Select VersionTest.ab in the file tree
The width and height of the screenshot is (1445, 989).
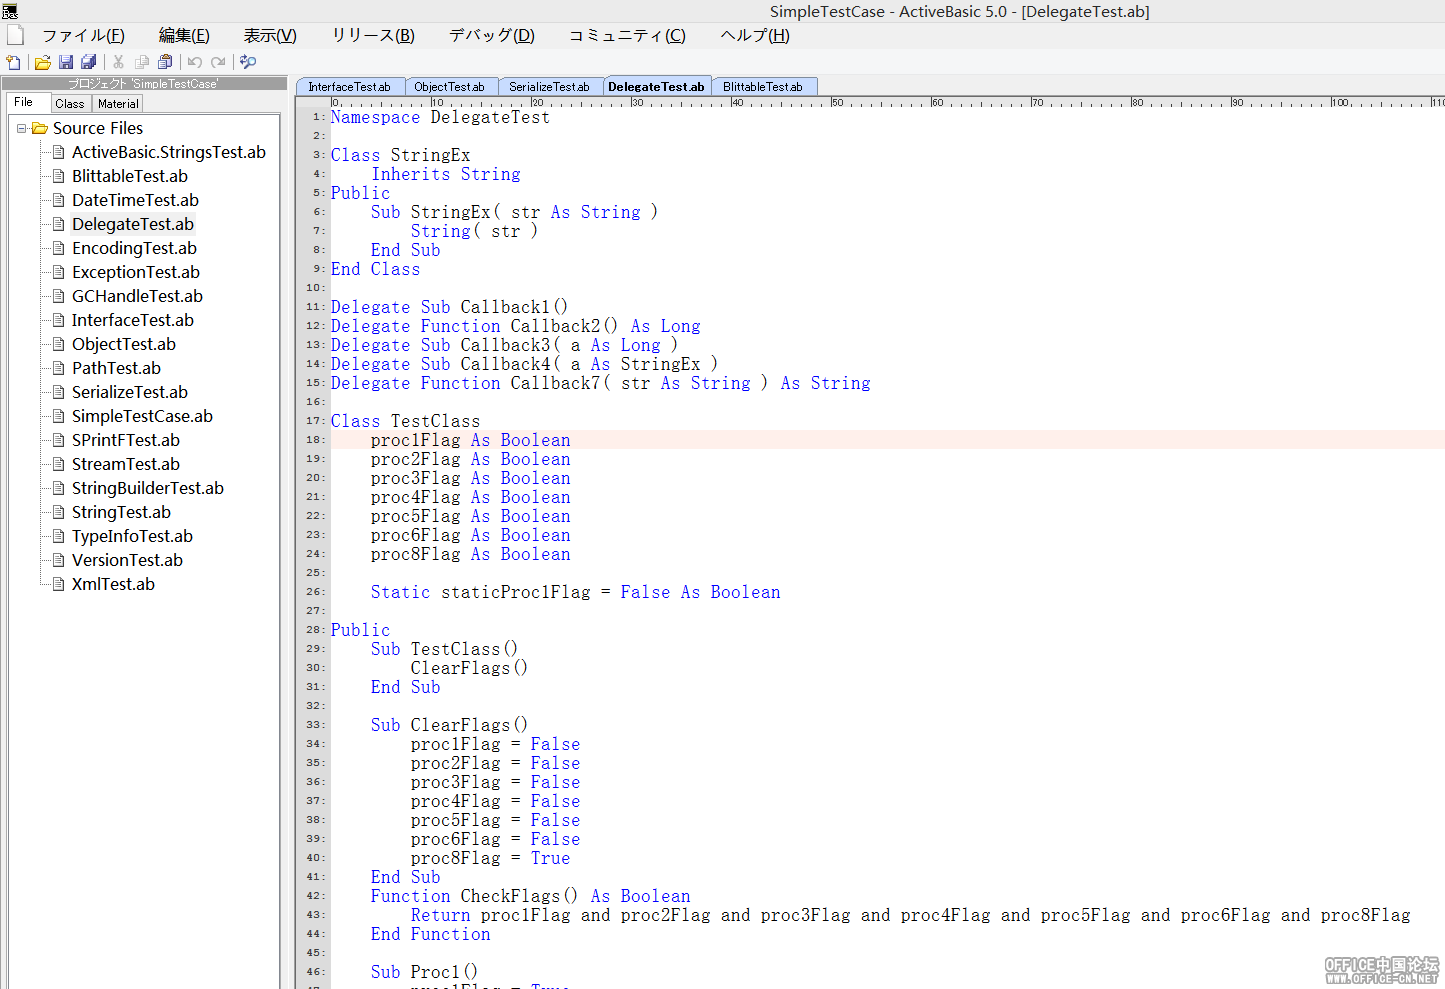[127, 560]
